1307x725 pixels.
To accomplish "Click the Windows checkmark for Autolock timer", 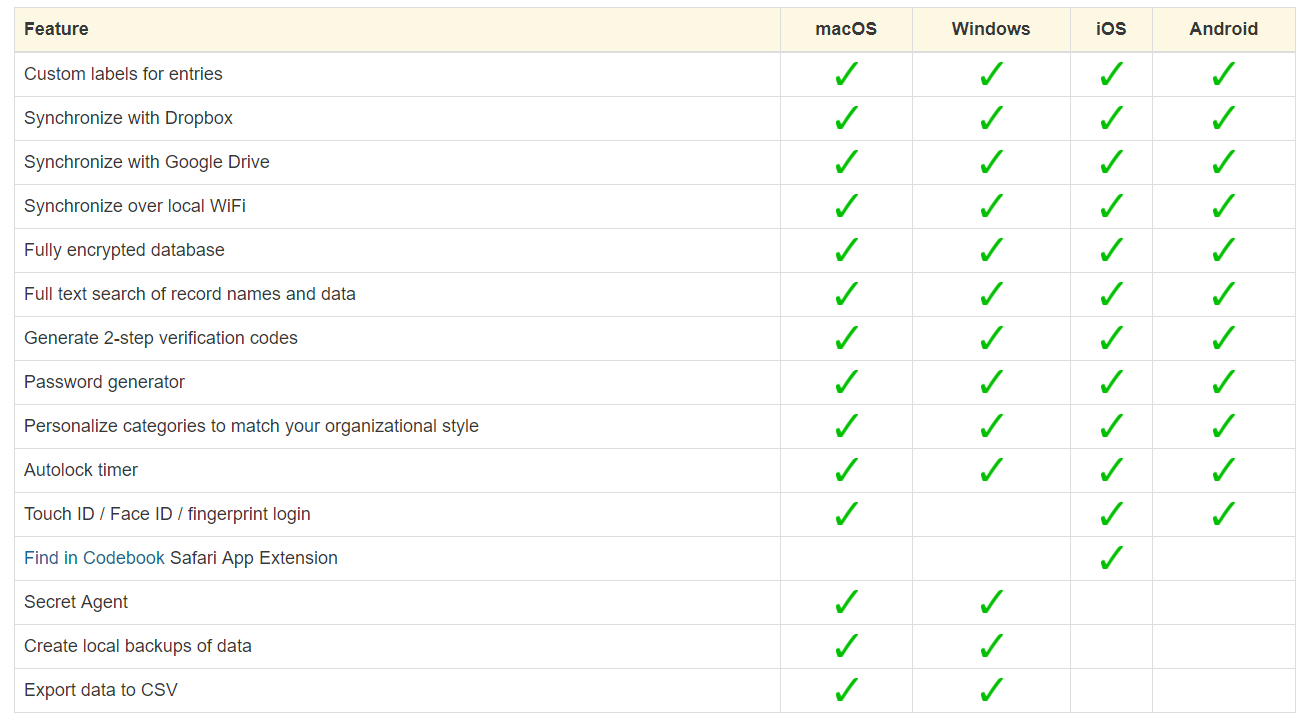I will click(x=991, y=470).
